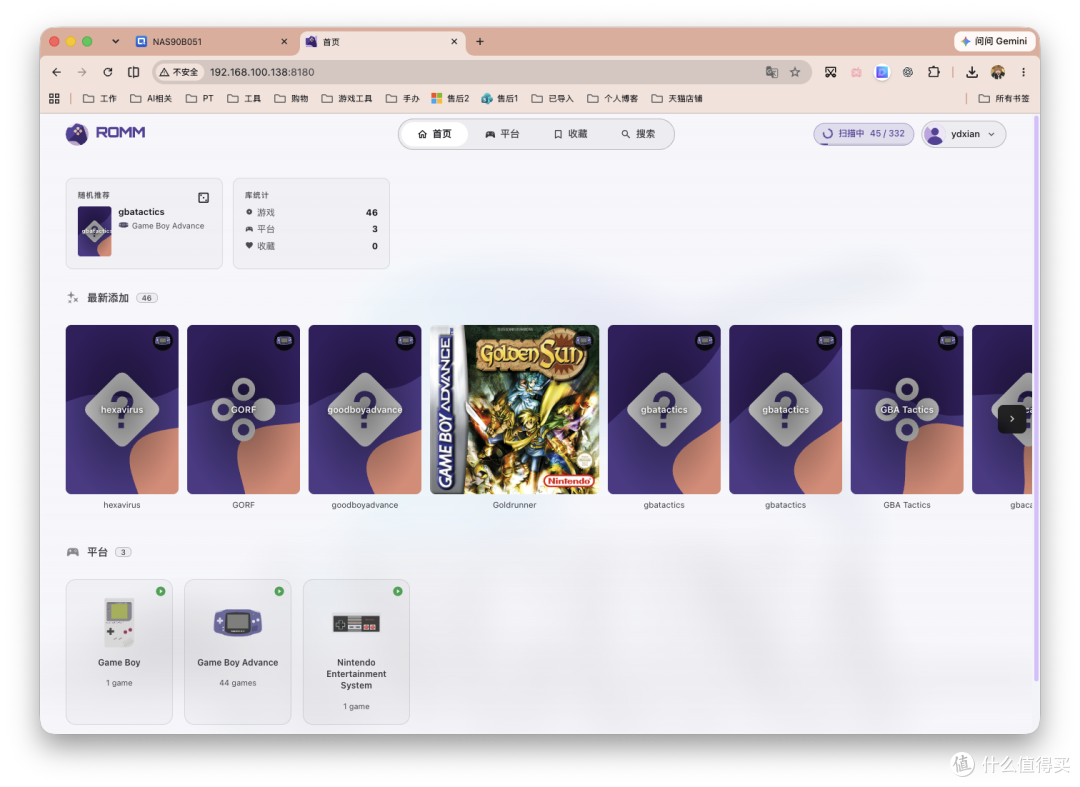
Task: Click the 最新添加 section header
Action: pos(108,297)
